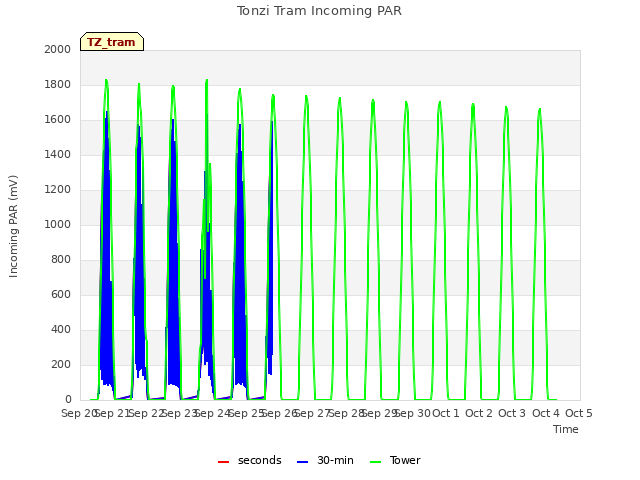Click the green Tower legend swatch
Viewport: 640px width, 480px height.
tap(375, 462)
